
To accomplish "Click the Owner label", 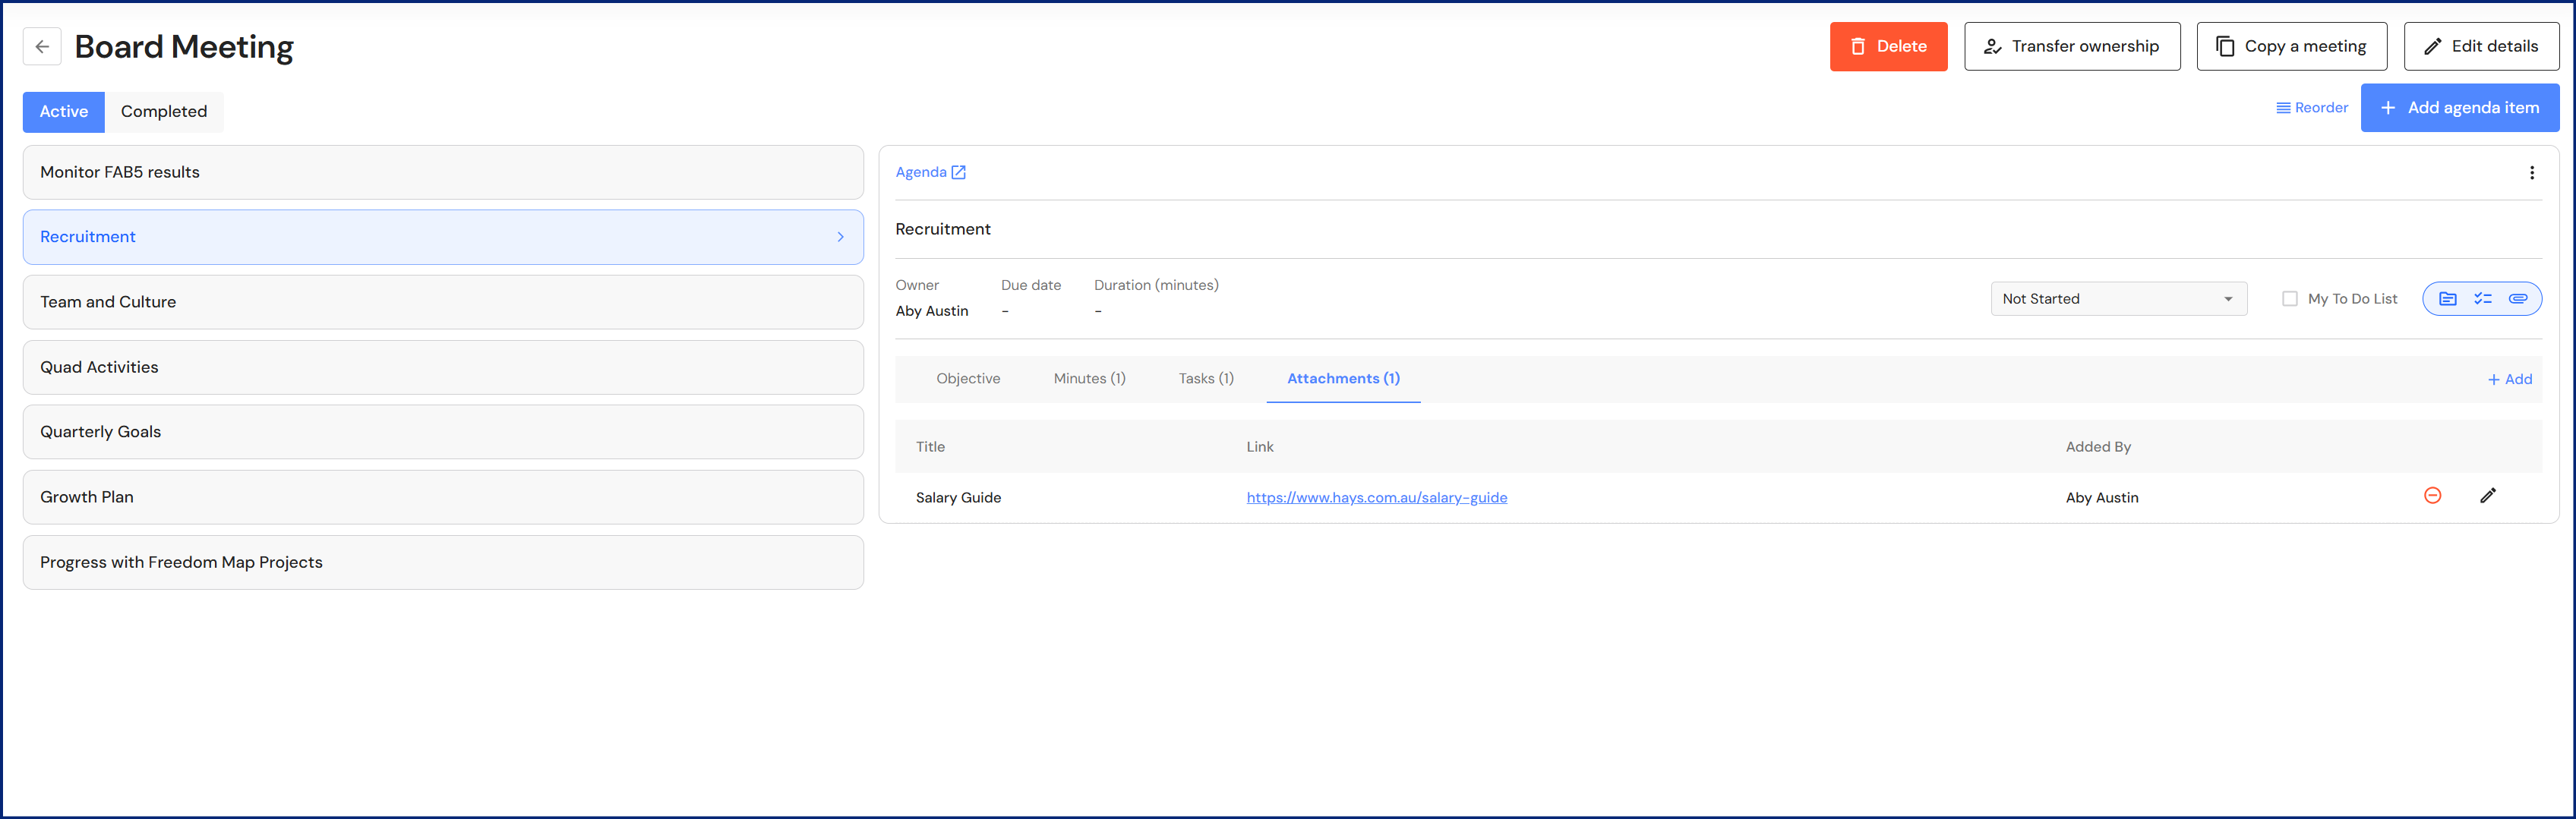I will [917, 285].
